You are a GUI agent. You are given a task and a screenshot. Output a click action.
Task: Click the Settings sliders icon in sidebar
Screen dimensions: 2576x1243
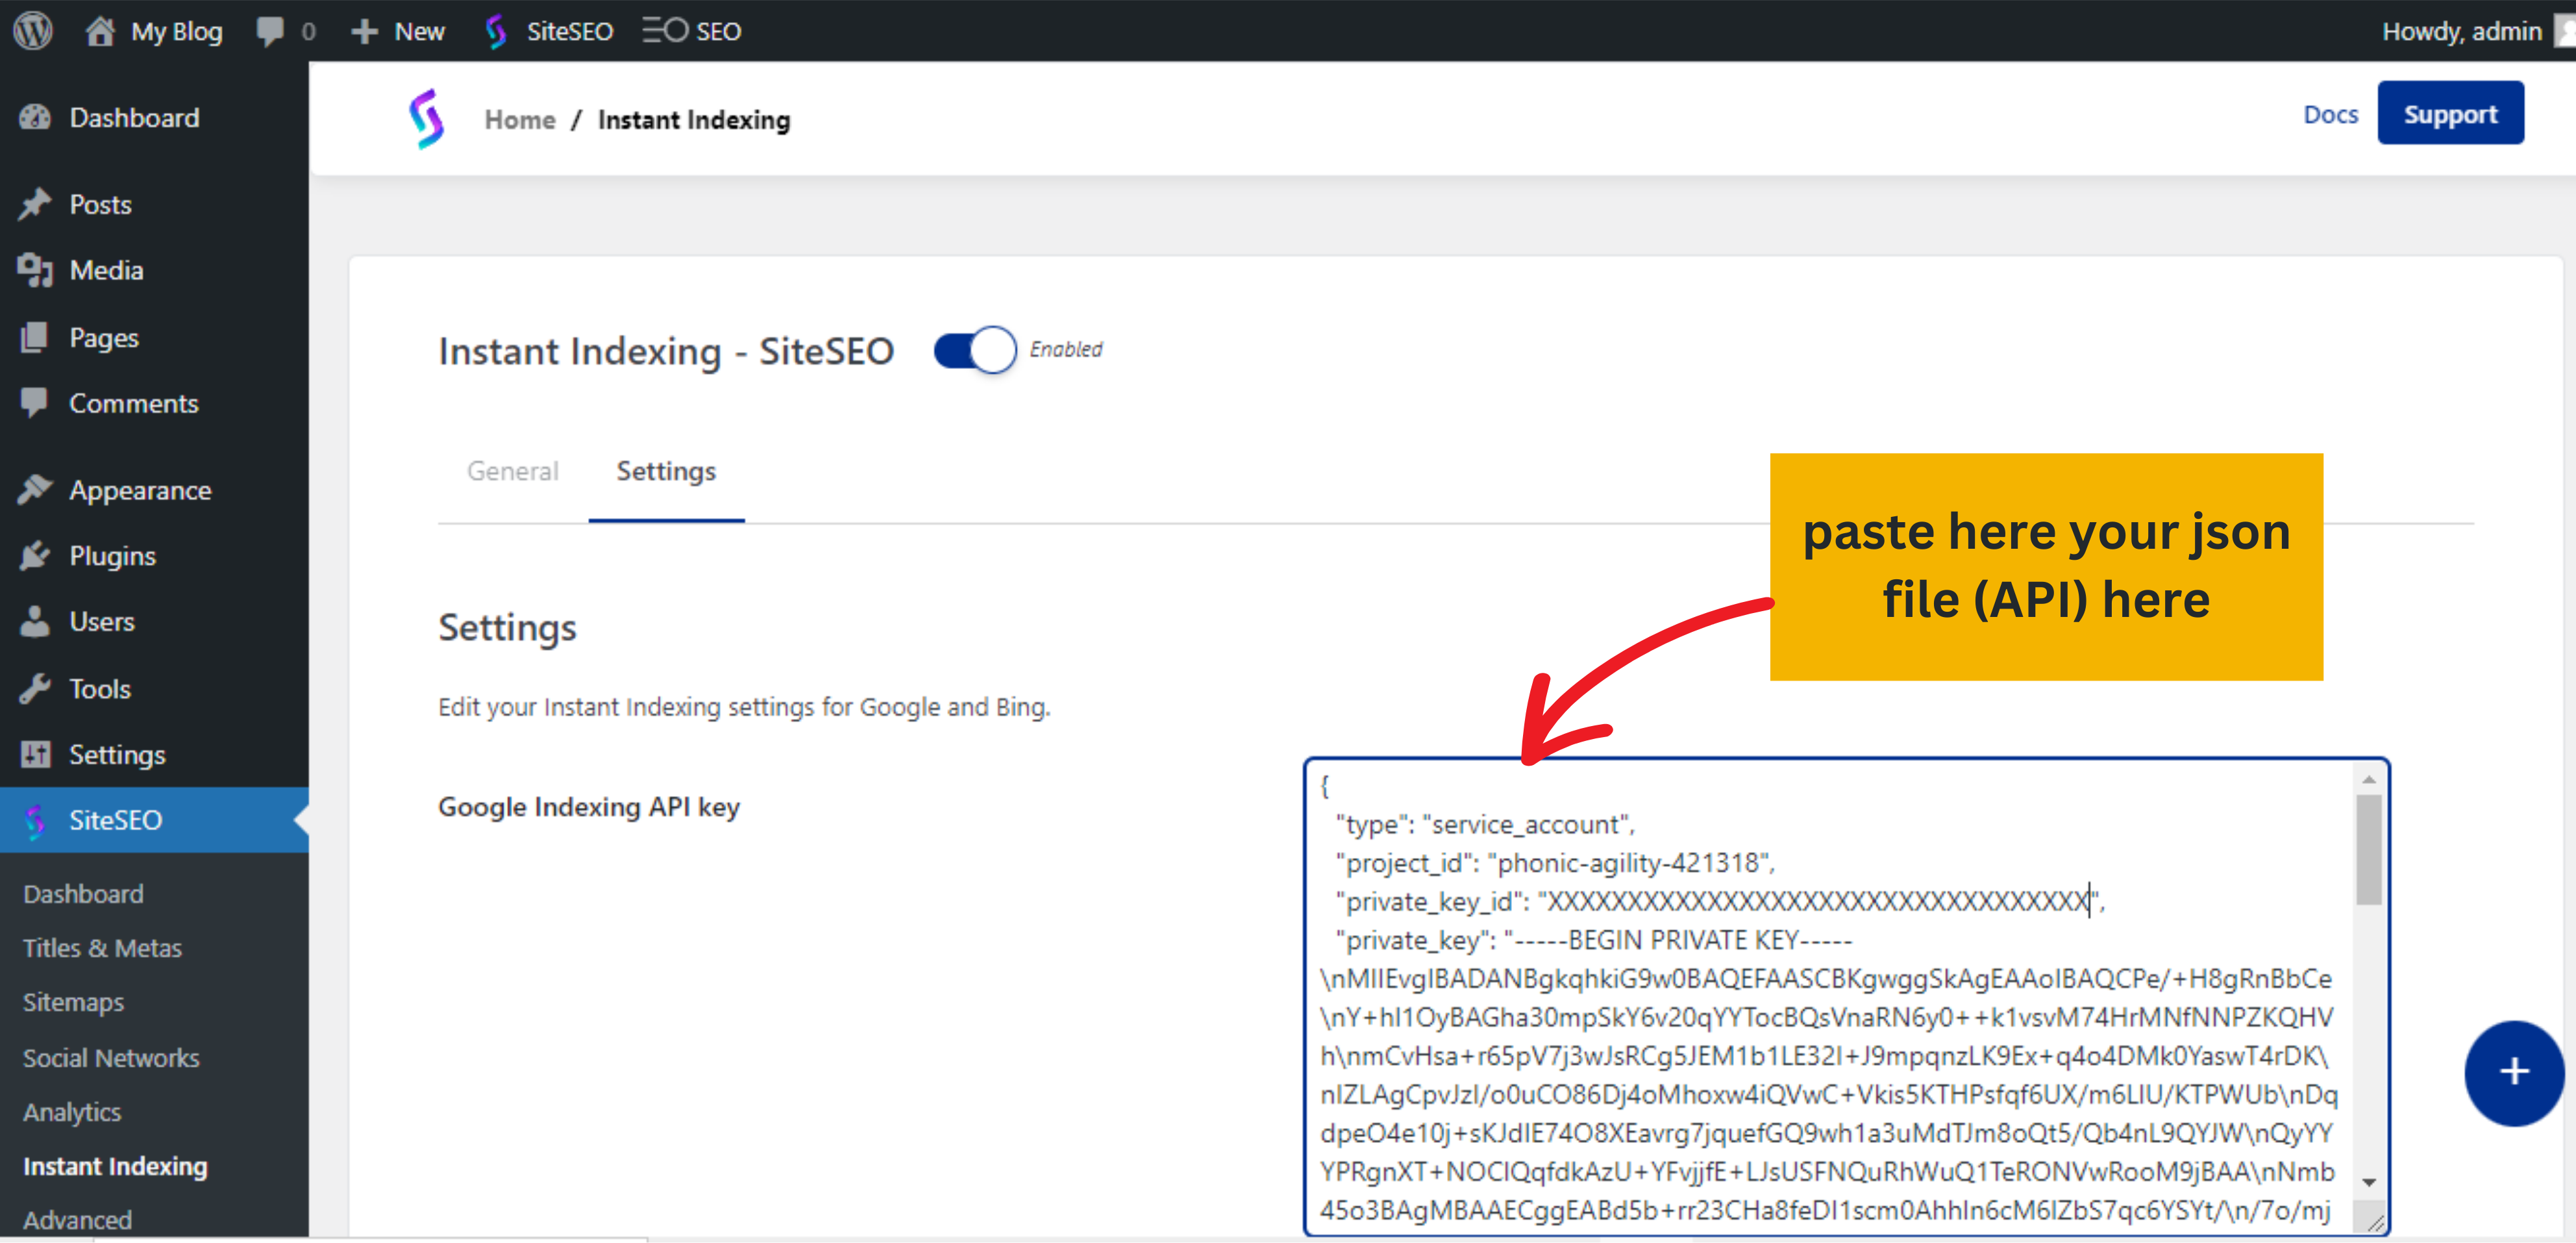pyautogui.click(x=35, y=755)
